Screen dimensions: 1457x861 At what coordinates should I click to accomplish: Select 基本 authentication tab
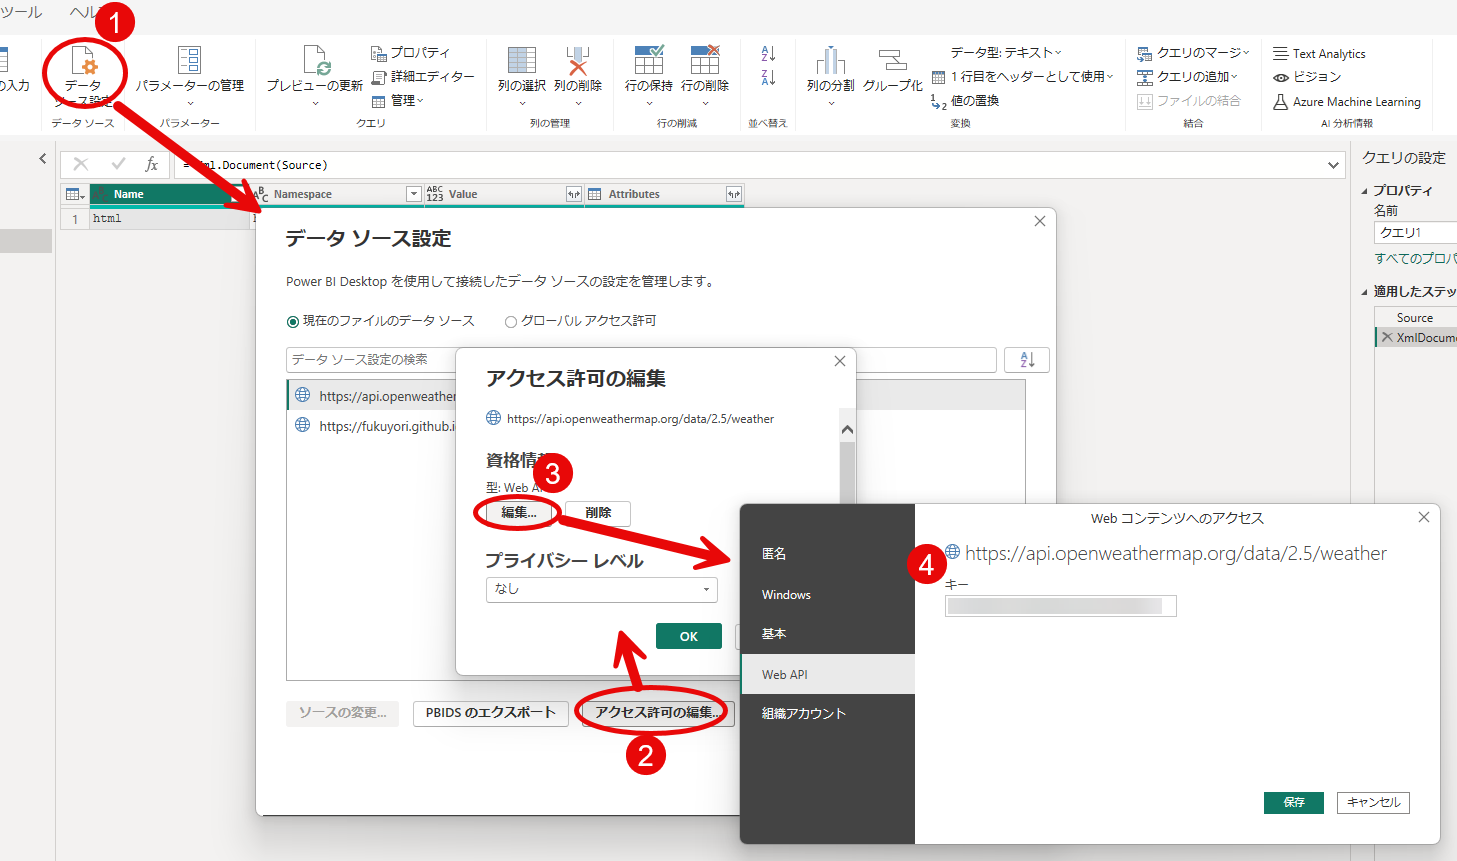(x=828, y=634)
